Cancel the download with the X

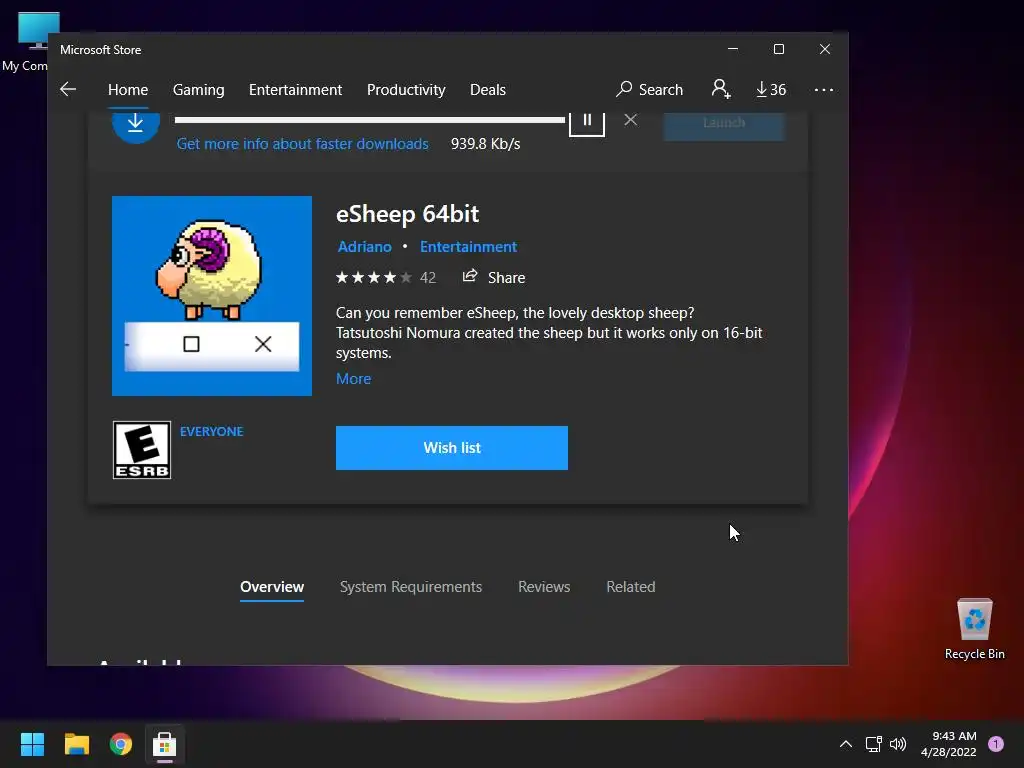(x=630, y=120)
